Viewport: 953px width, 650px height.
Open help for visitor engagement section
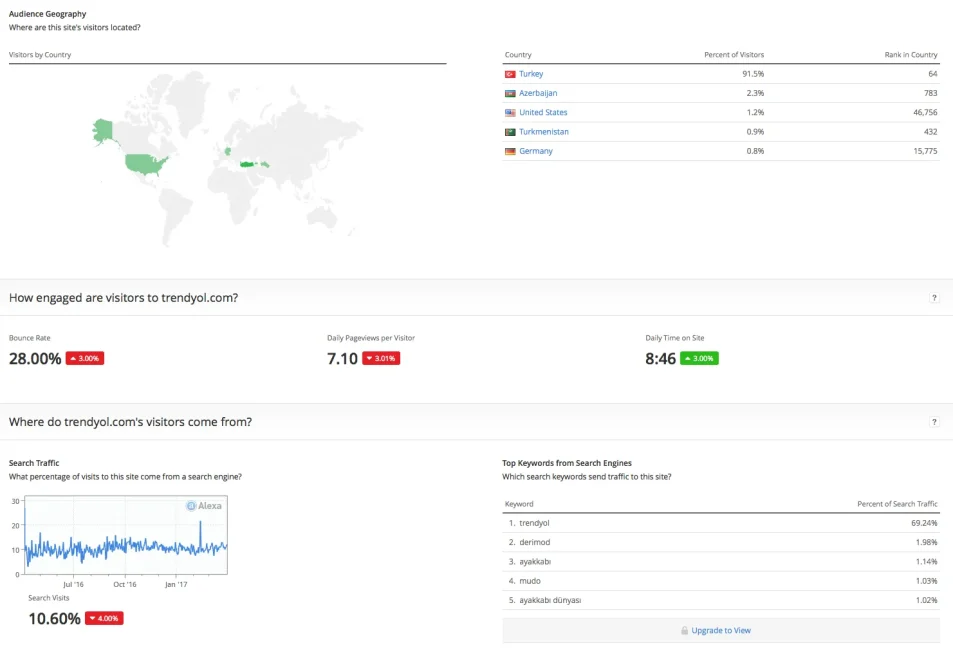coord(934,298)
